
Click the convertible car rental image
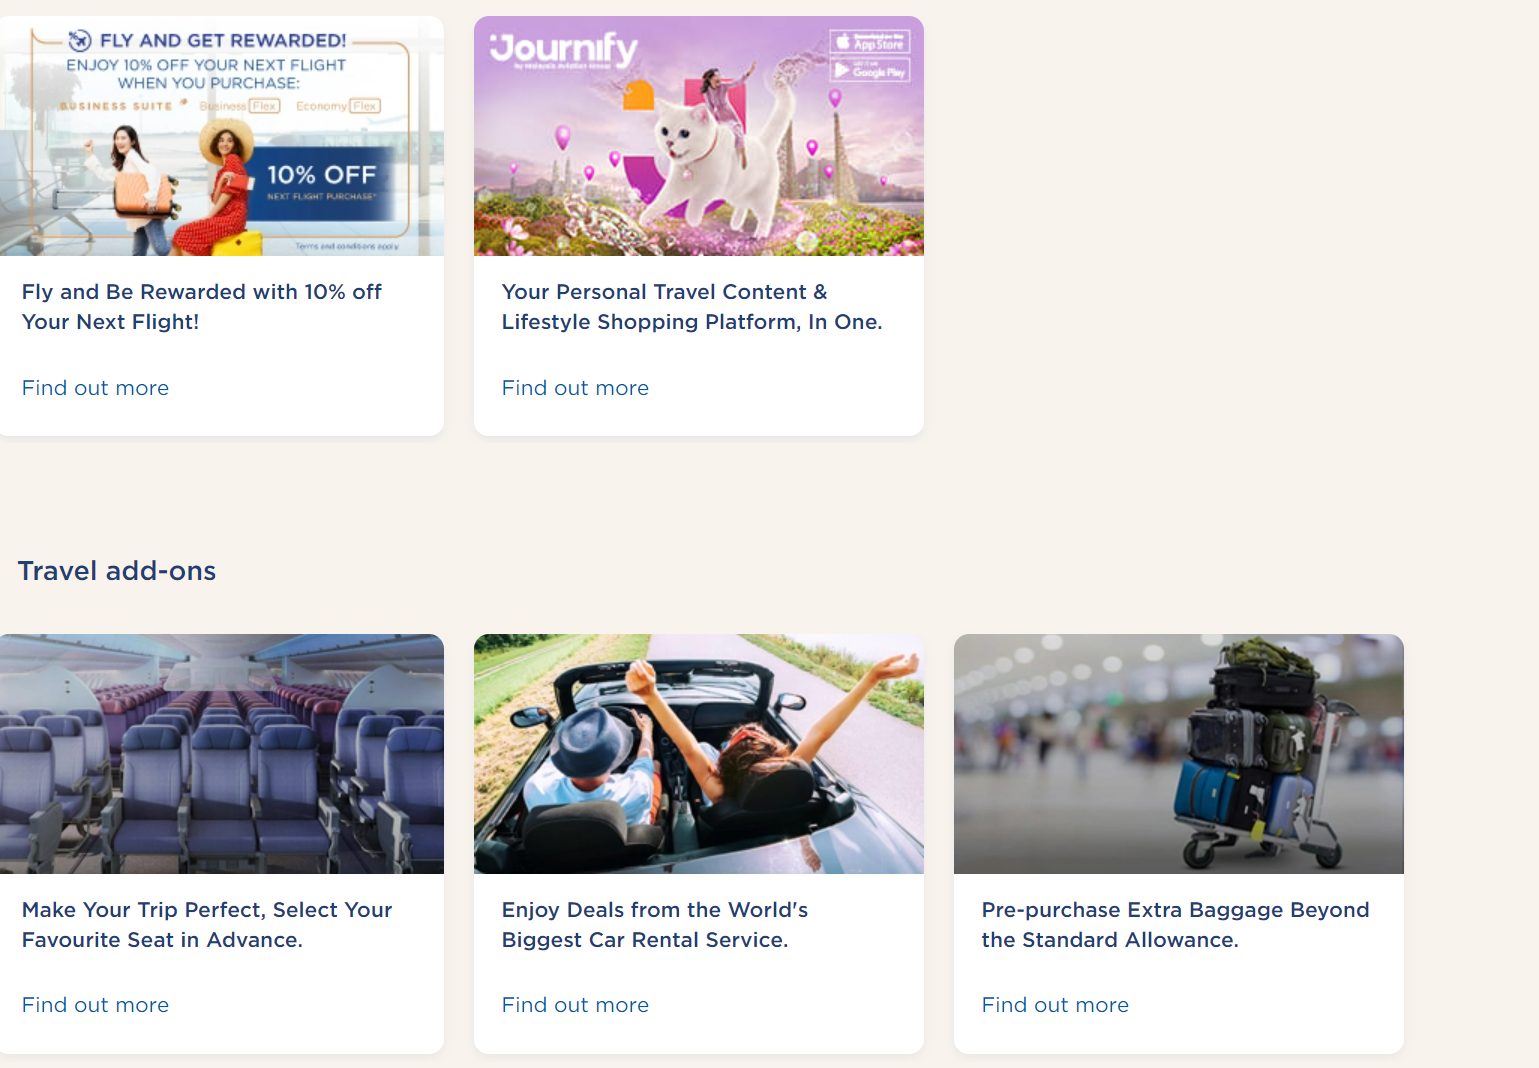pyautogui.click(x=699, y=754)
